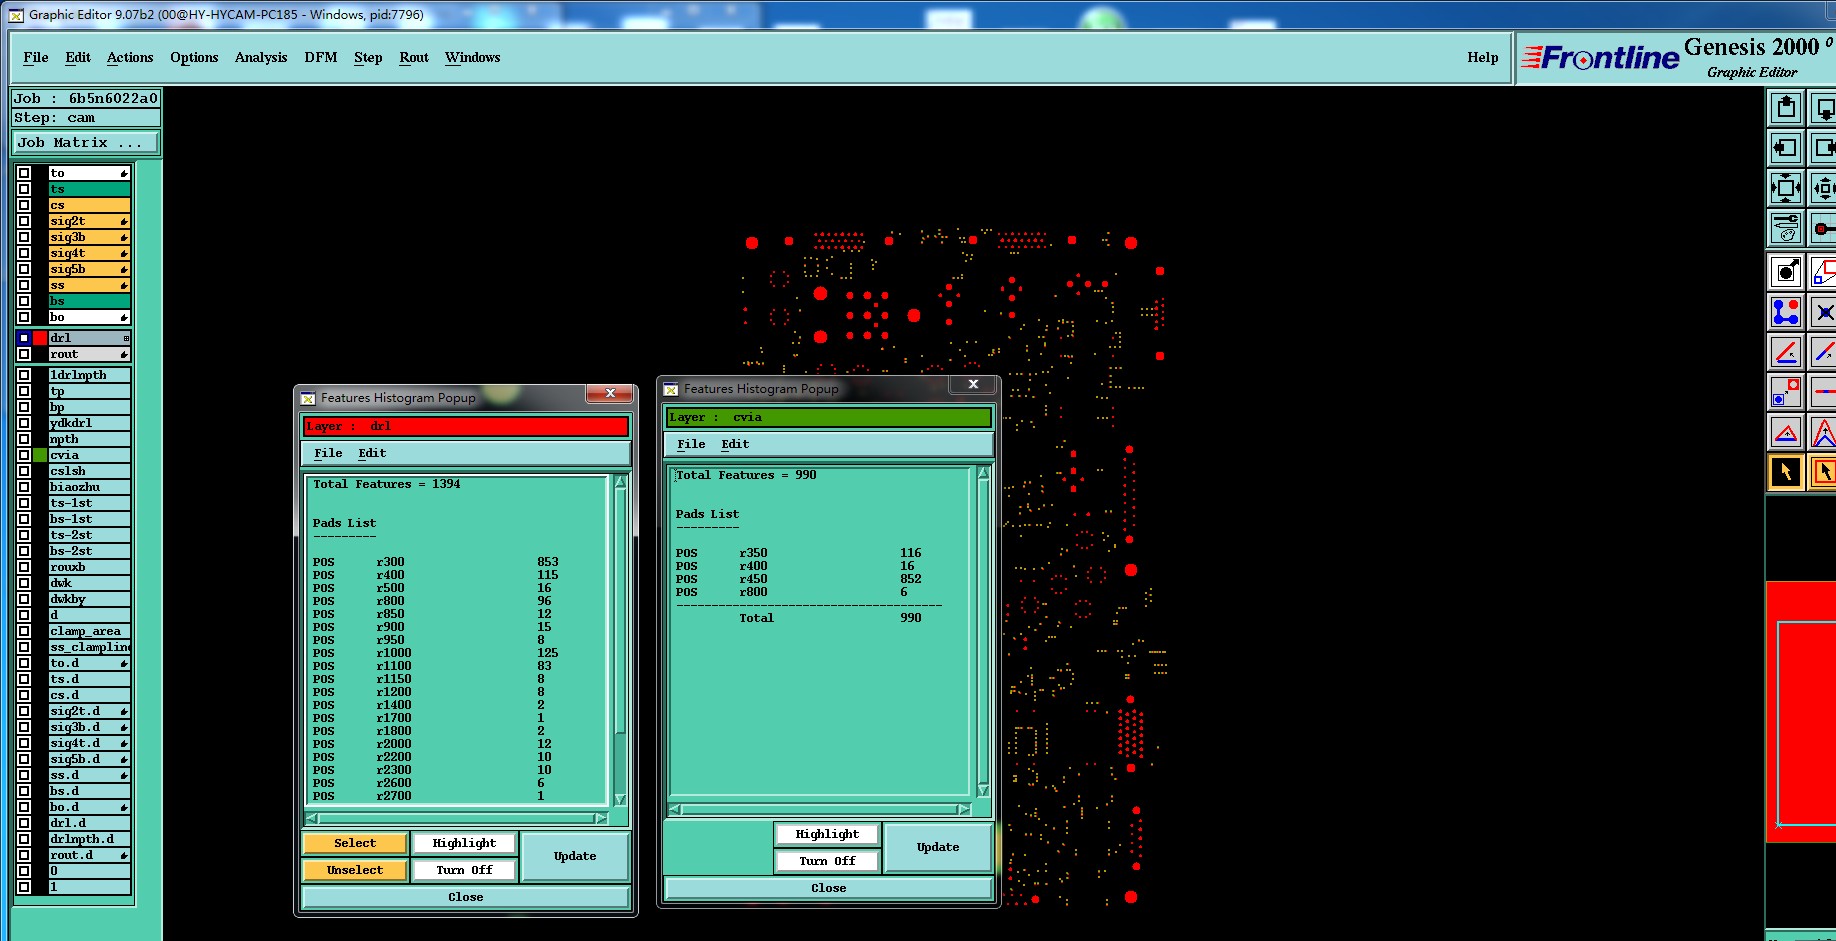Select the r450 row with count 852
The width and height of the screenshot is (1836, 941).
(799, 579)
